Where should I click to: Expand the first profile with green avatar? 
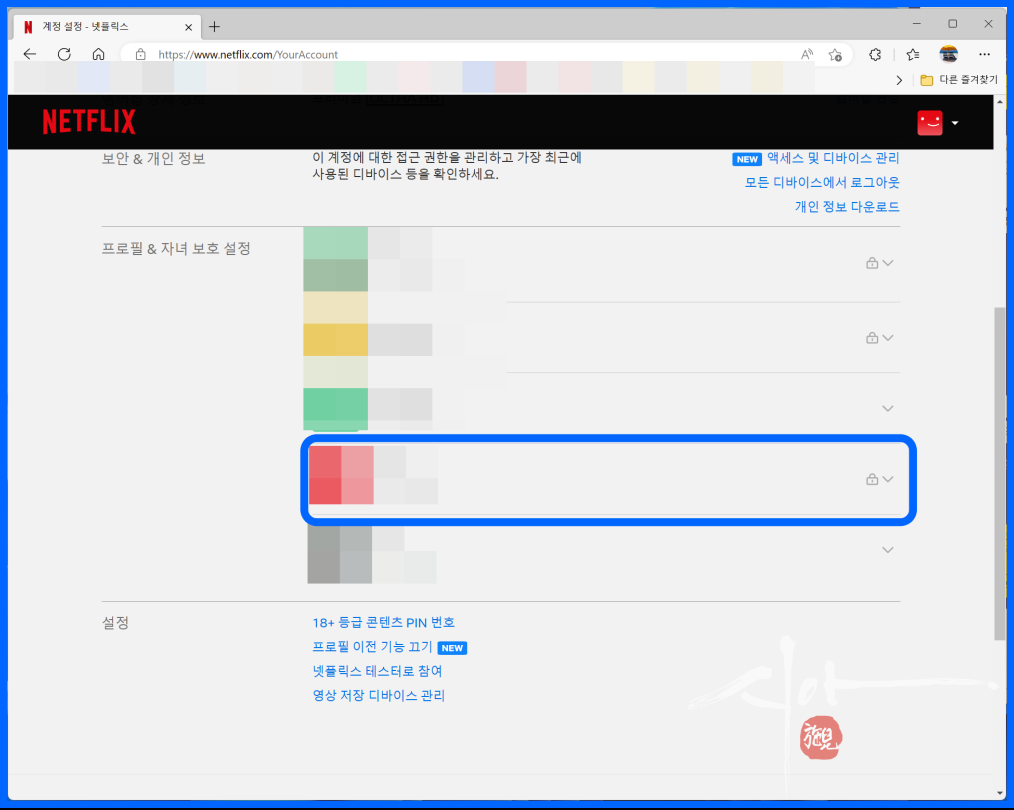click(x=888, y=263)
